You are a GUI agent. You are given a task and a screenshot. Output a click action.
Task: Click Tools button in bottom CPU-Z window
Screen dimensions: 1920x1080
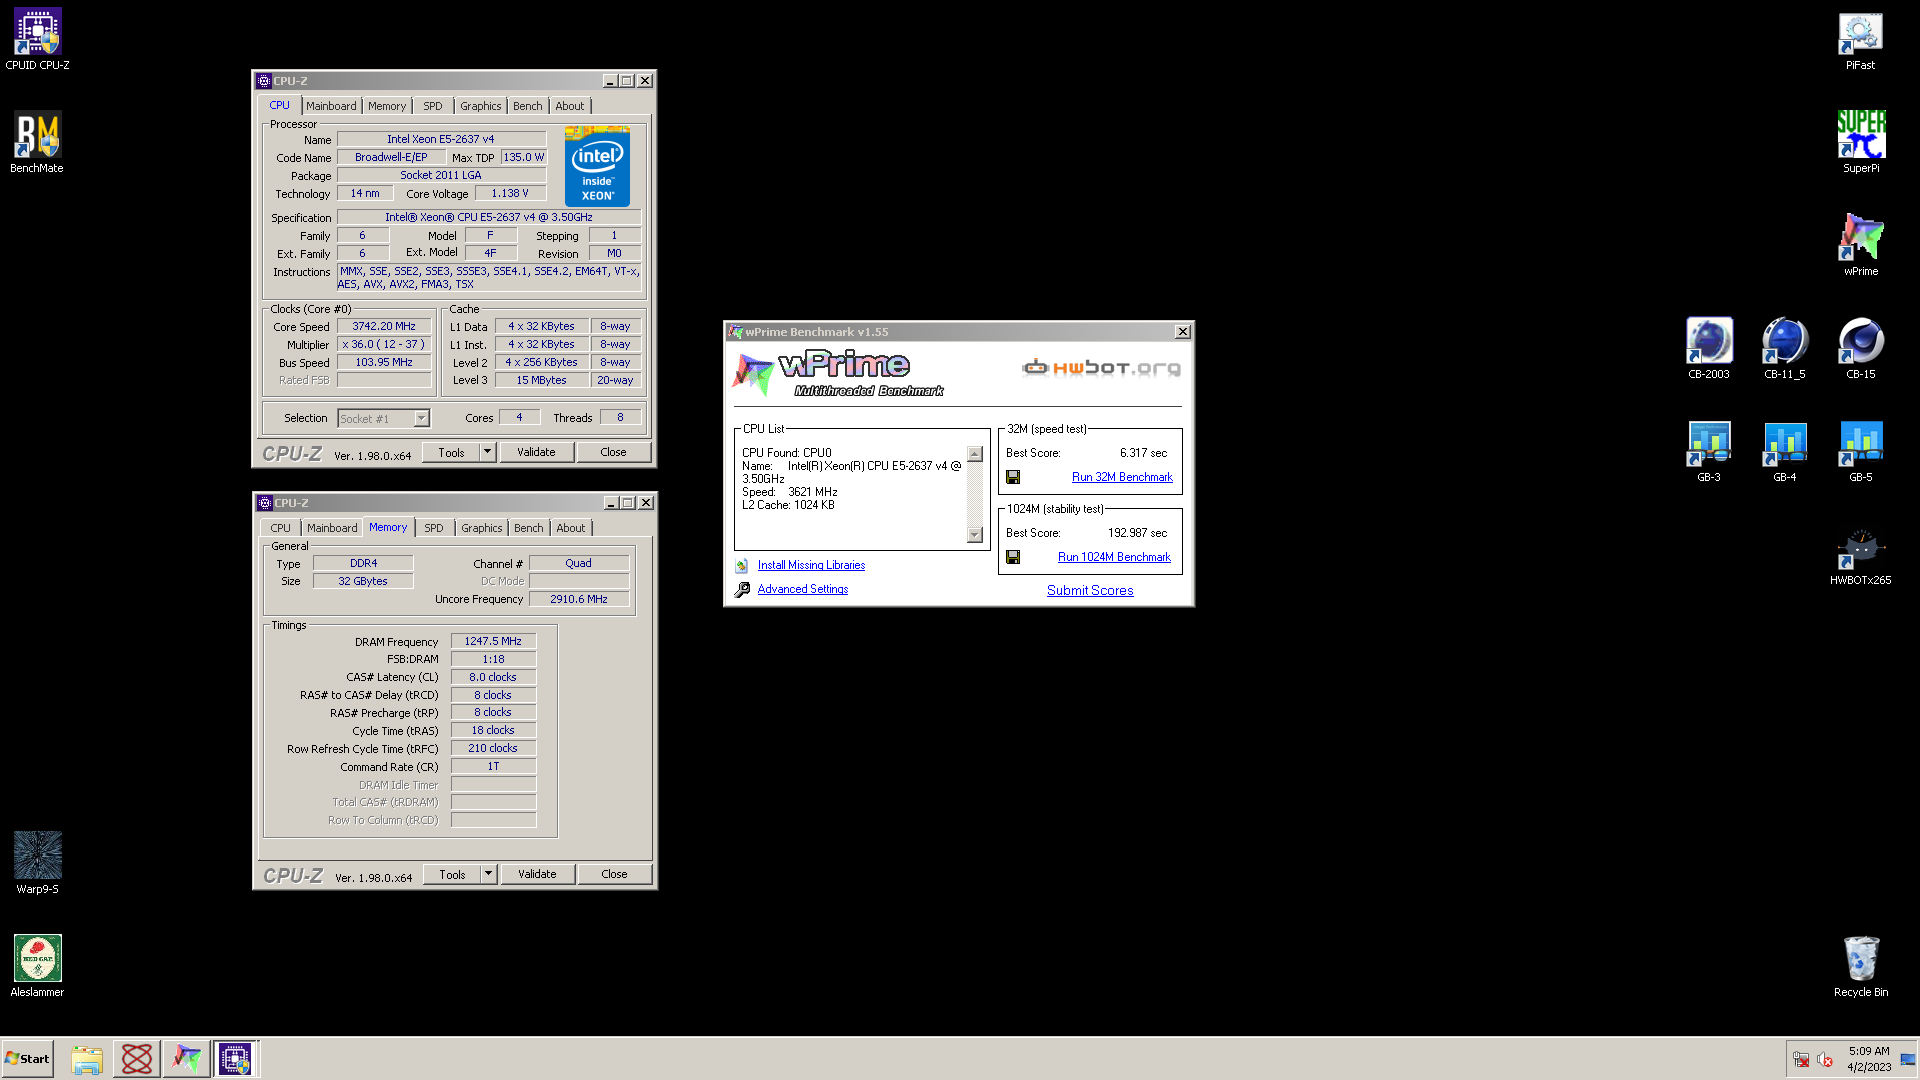[452, 874]
